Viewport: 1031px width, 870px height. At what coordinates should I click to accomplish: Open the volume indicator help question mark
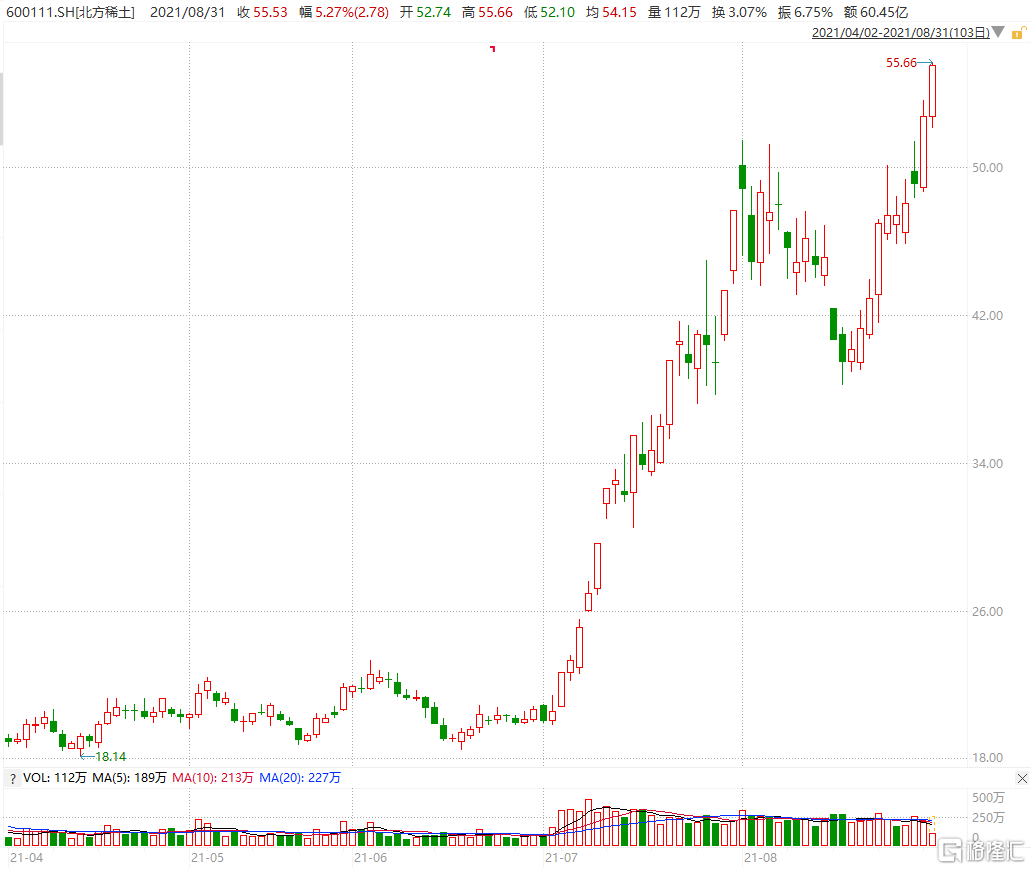pyautogui.click(x=12, y=779)
